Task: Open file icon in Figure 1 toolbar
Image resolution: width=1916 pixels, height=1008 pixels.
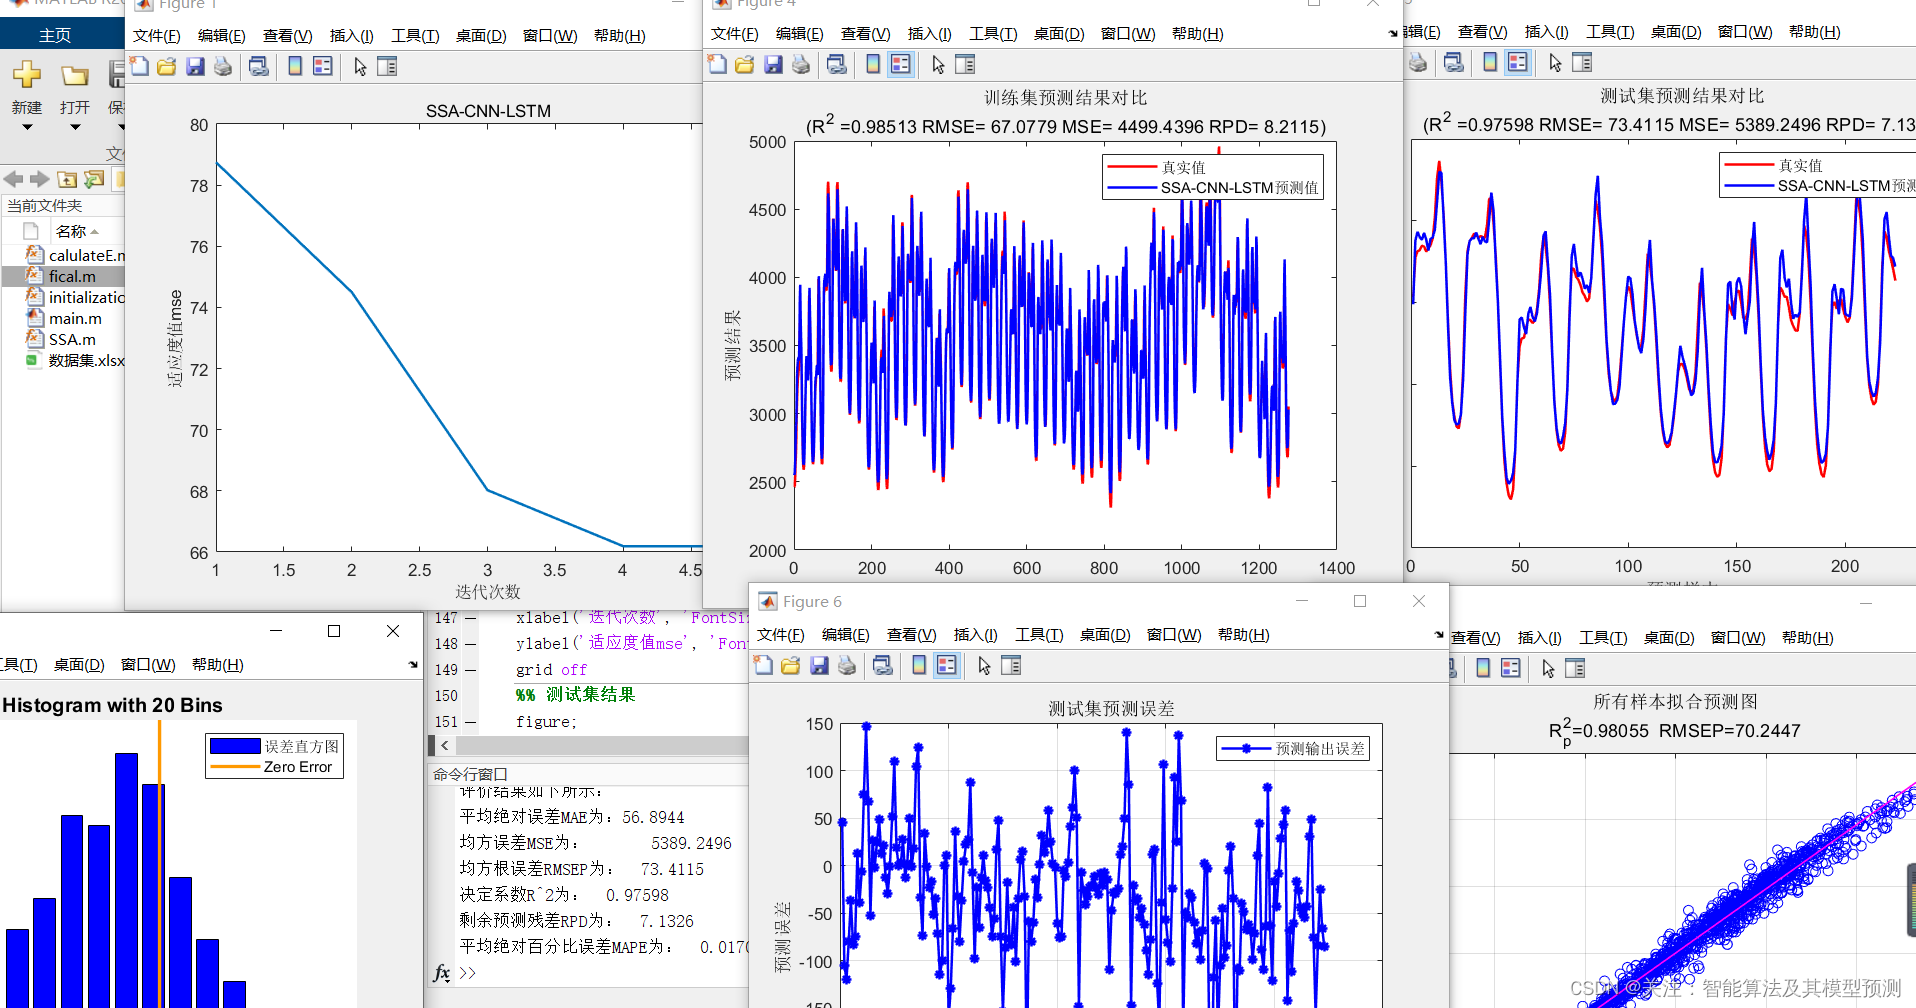Action: 167,66
